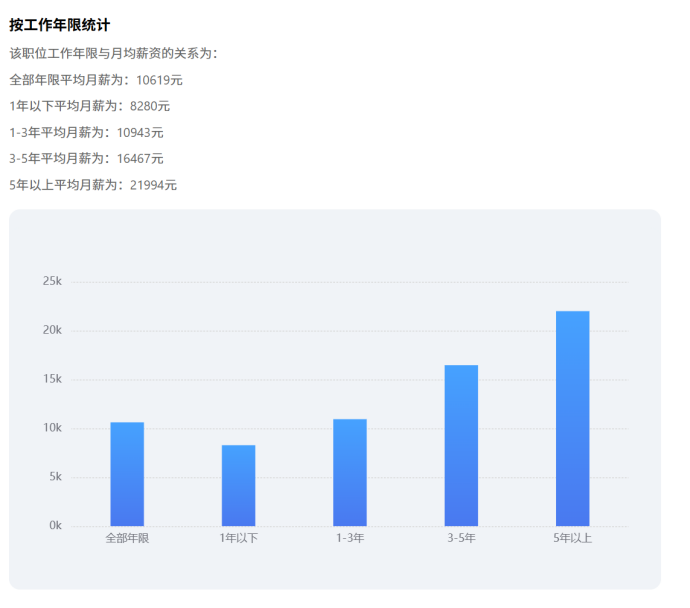
Task: Click the 按工作年限统计 heading
Action: click(x=60, y=25)
